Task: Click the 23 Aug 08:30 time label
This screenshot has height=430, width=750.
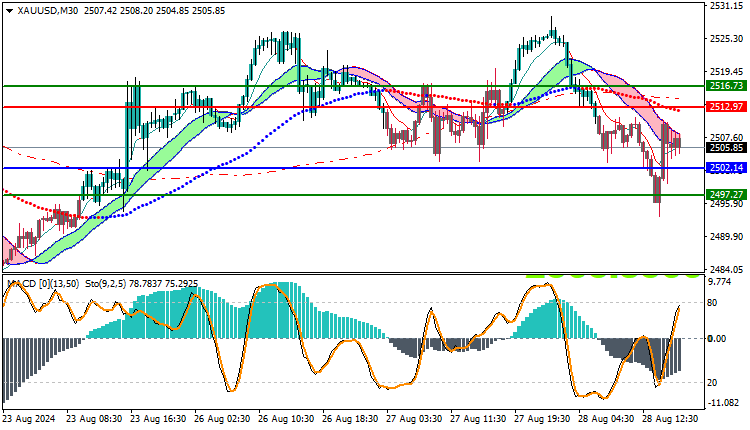Action: coord(94,419)
